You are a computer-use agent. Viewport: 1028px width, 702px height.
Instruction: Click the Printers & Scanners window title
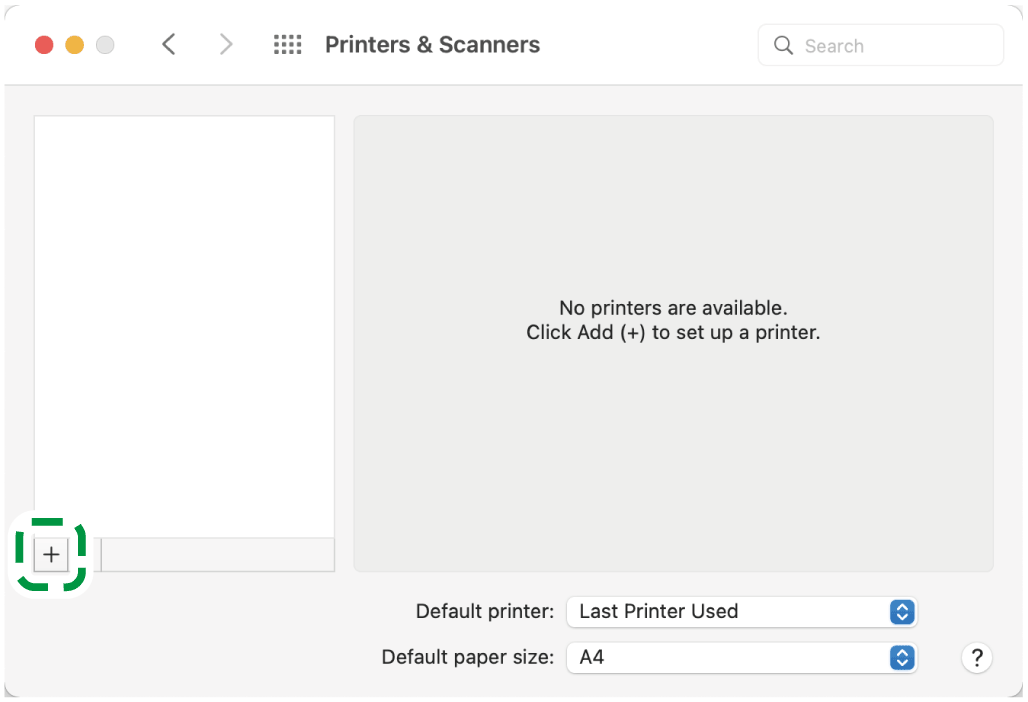pyautogui.click(x=432, y=45)
